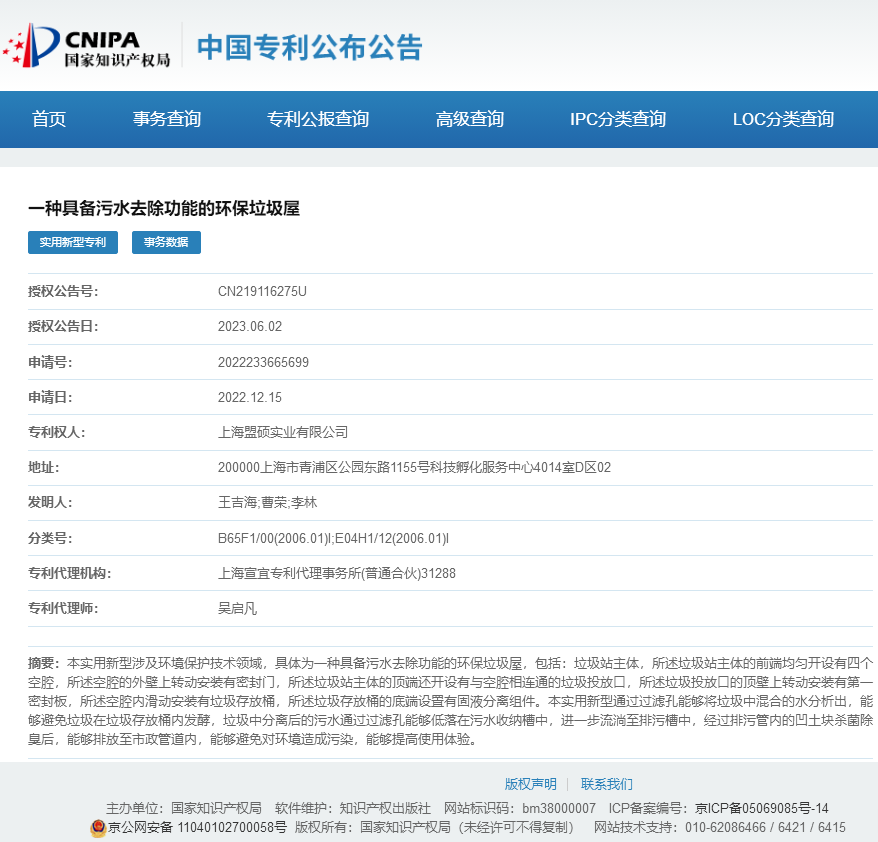
Task: Click the 事务数据 button
Action: (x=166, y=242)
